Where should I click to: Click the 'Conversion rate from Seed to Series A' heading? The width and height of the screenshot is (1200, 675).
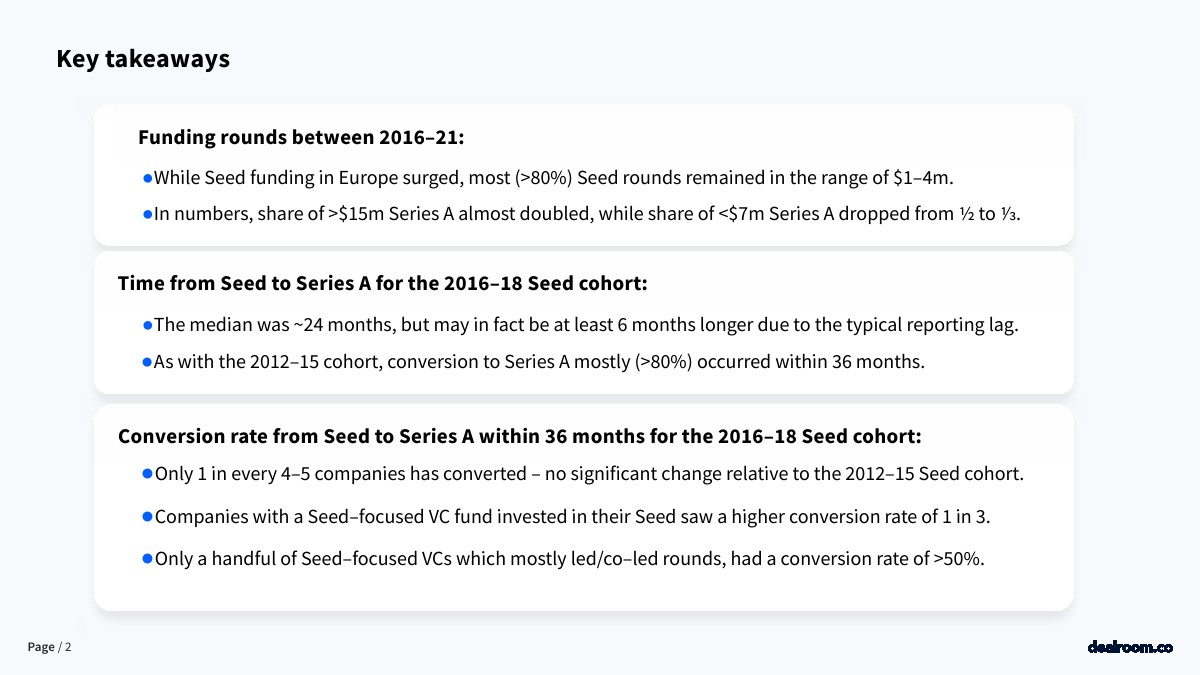click(519, 437)
